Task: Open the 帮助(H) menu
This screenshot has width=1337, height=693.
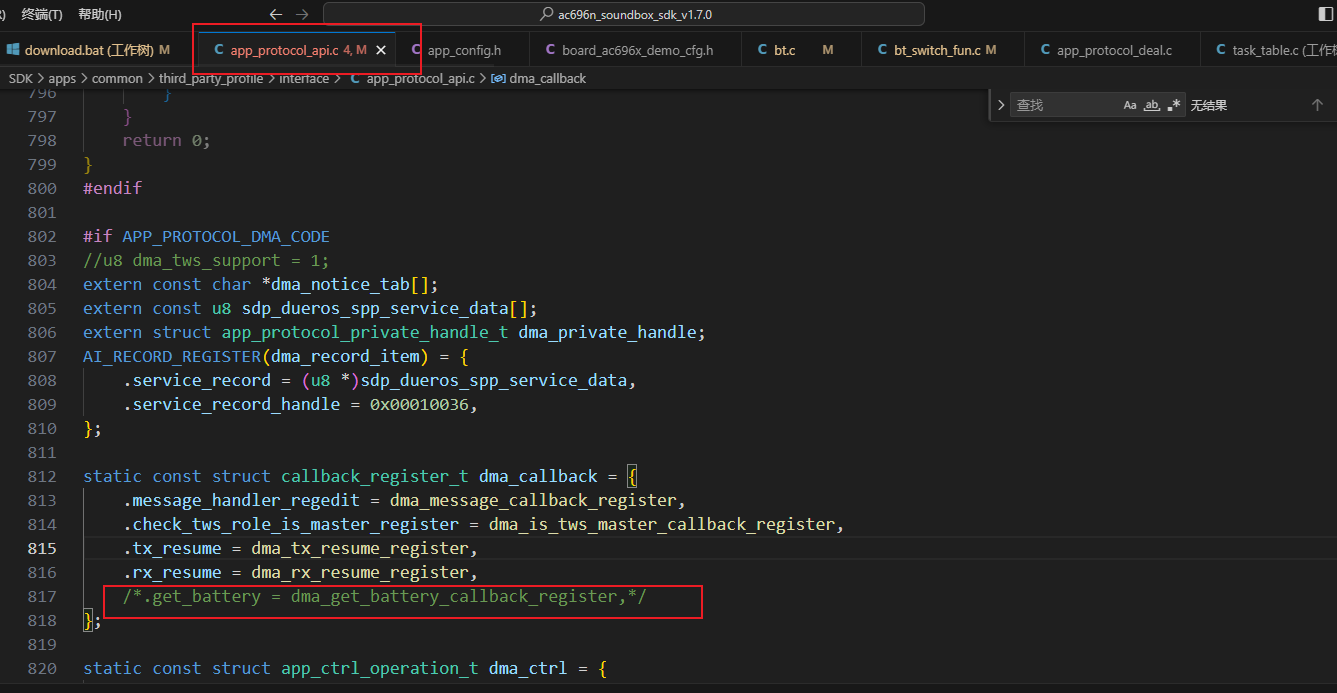Action: [99, 14]
